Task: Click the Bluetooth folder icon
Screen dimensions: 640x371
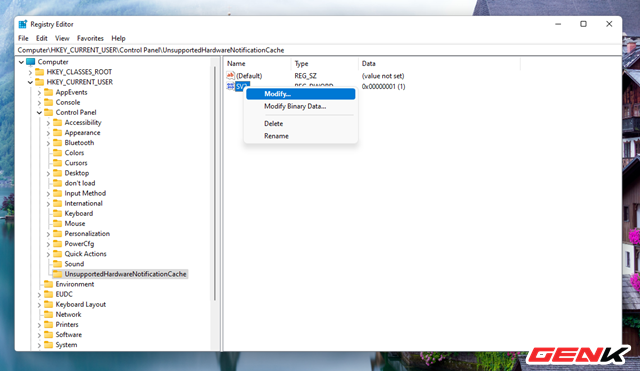Action: (58, 143)
